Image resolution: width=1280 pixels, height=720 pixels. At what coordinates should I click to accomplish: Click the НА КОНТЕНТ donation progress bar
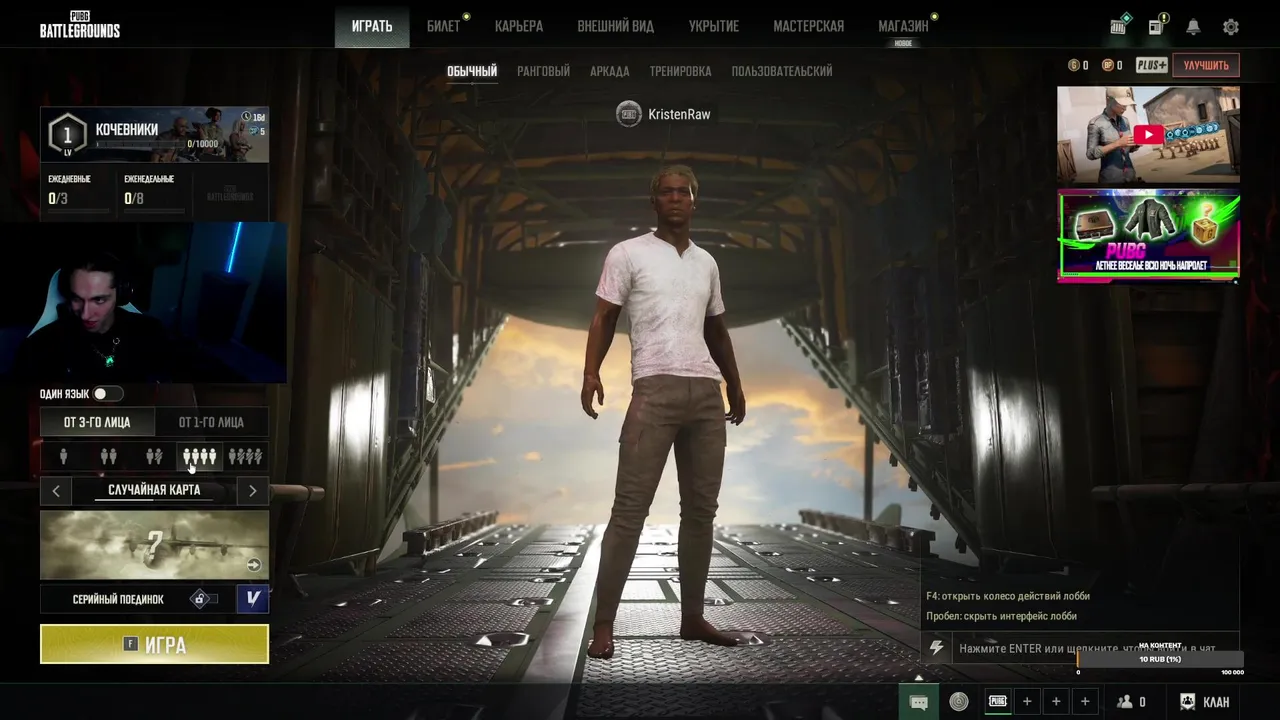click(1160, 659)
